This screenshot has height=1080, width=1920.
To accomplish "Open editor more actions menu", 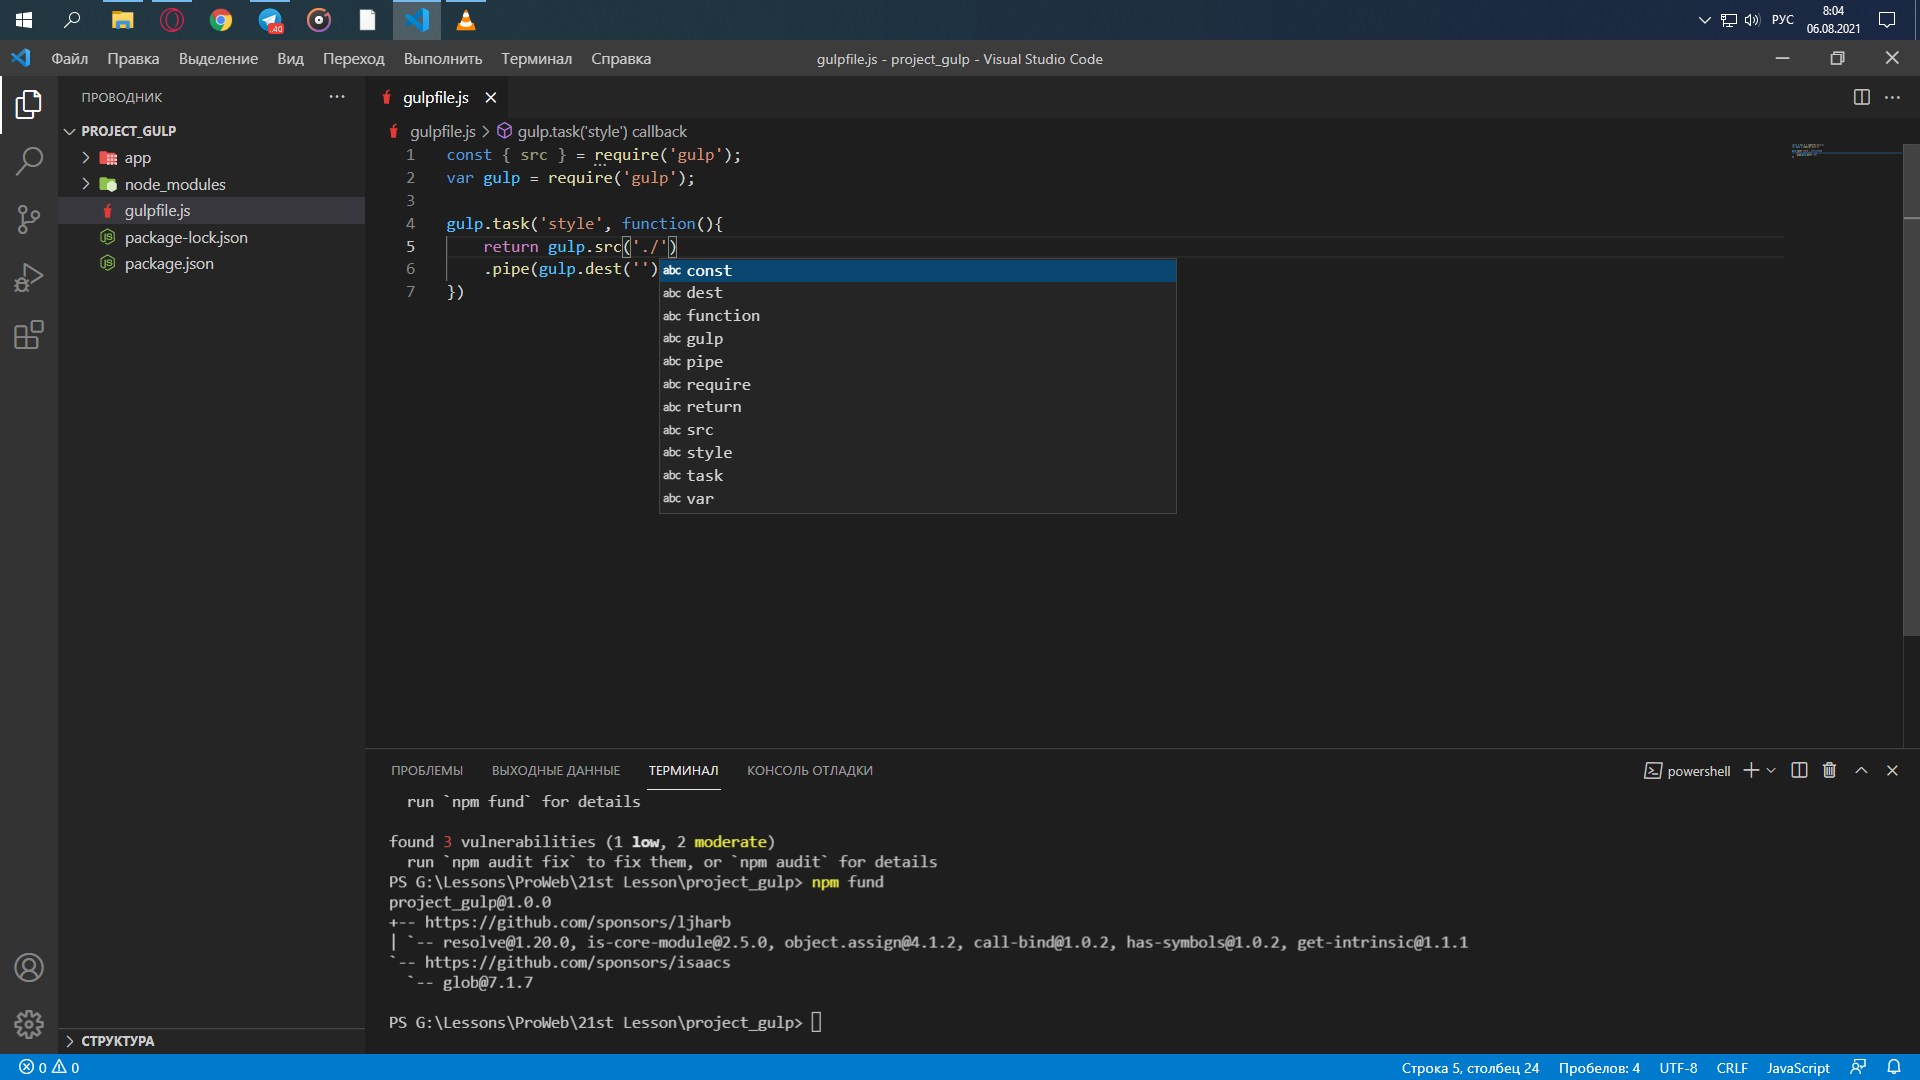I will tap(1892, 97).
